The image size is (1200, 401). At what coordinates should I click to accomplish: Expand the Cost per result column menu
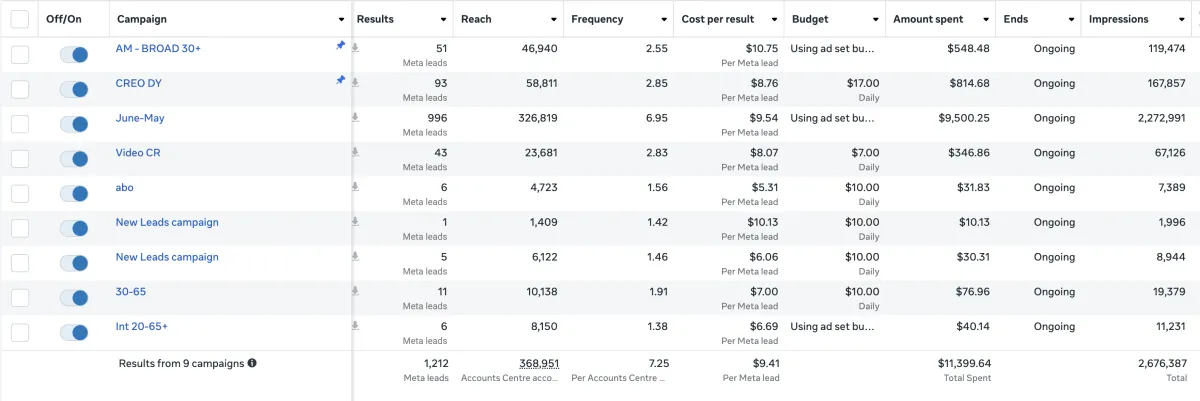776,19
